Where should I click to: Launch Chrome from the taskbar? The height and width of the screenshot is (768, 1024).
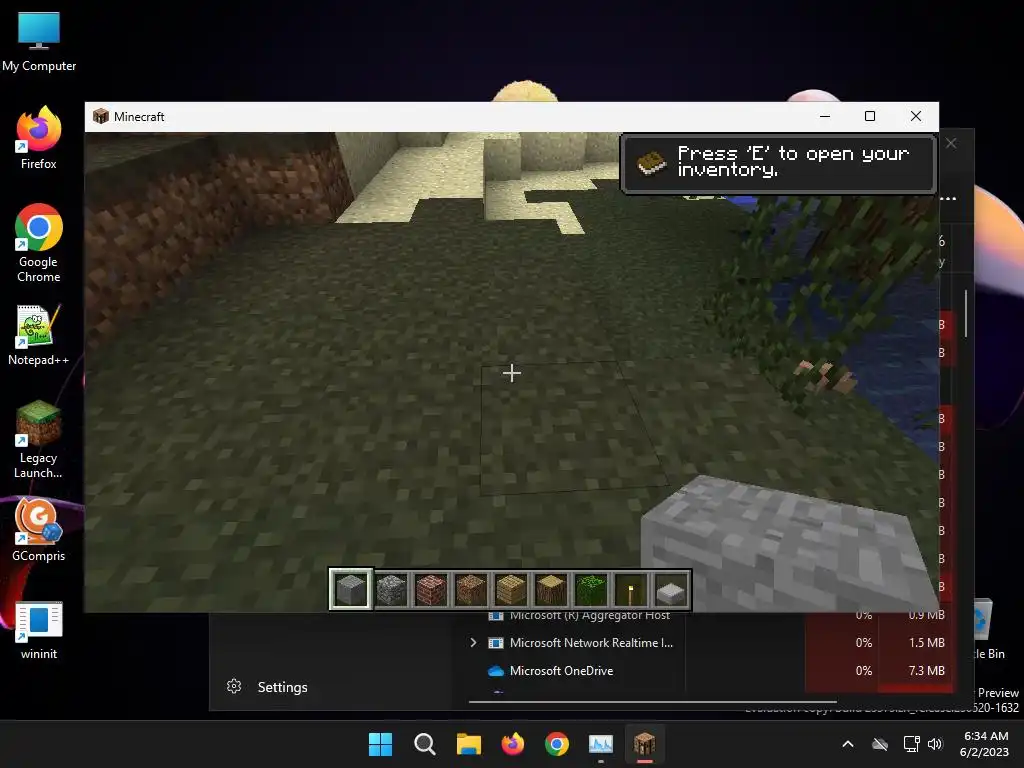[556, 744]
